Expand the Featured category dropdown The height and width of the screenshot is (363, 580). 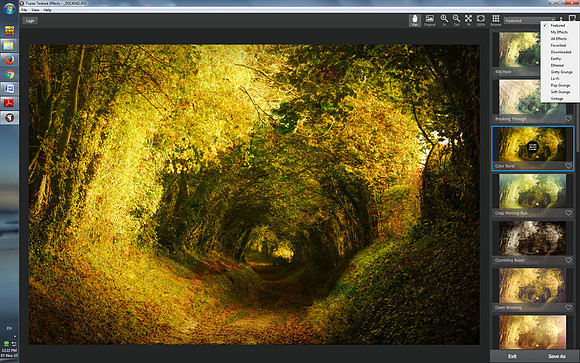[530, 21]
